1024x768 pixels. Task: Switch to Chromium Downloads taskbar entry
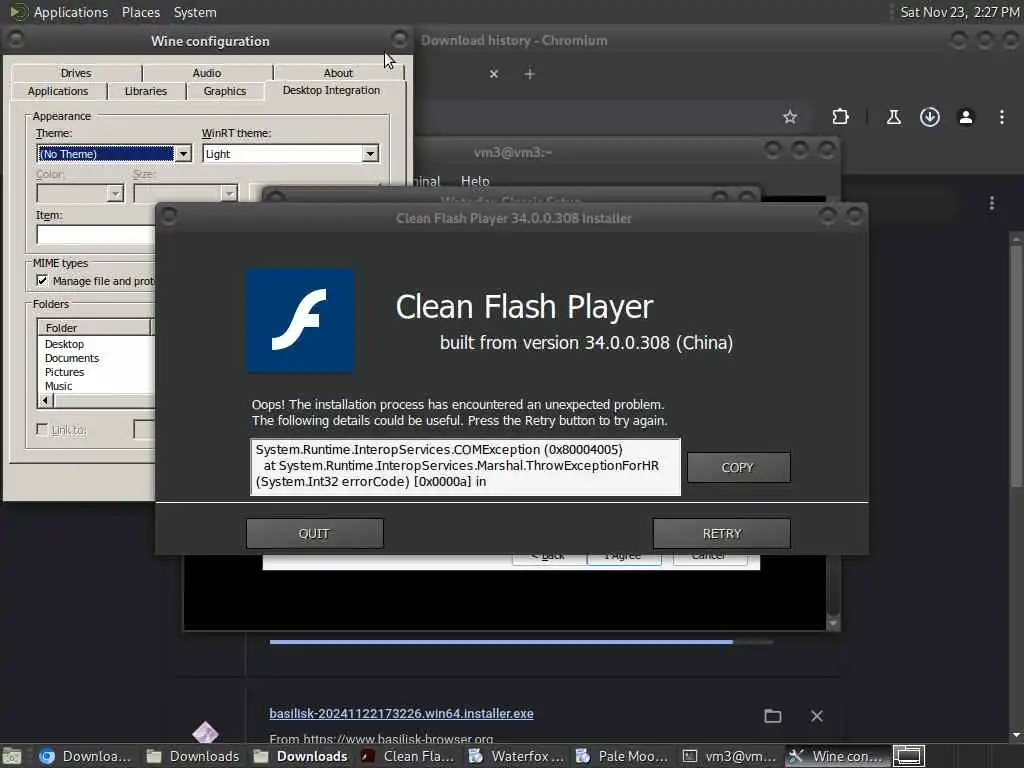tap(85, 756)
